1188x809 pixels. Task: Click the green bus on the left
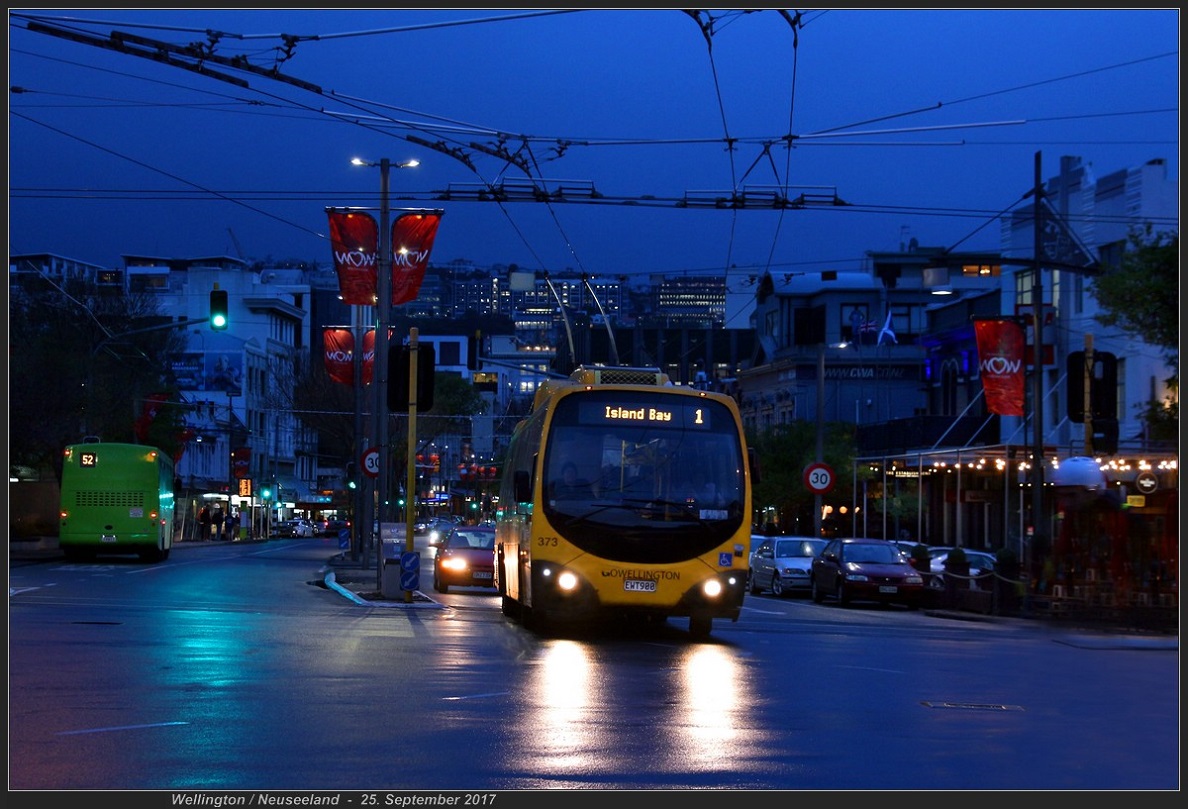(116, 499)
